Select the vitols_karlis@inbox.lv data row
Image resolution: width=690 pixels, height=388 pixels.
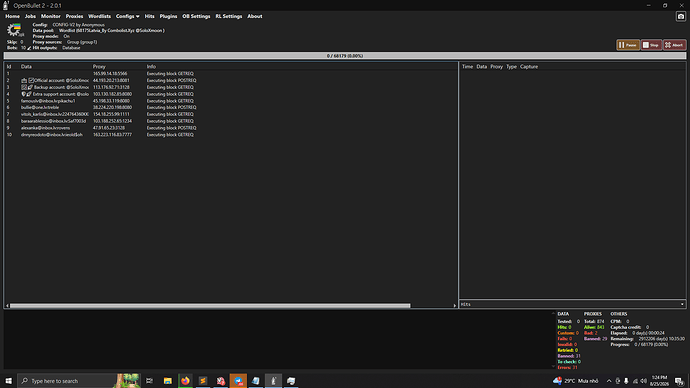click(231, 114)
